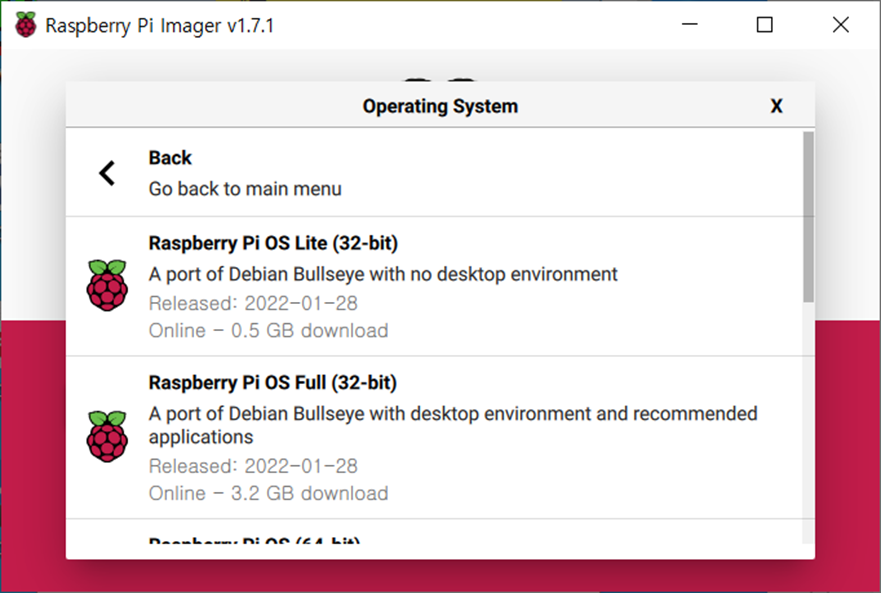This screenshot has width=881, height=593.
Task: Click the scrollbar track below the thumb
Action: point(809,423)
